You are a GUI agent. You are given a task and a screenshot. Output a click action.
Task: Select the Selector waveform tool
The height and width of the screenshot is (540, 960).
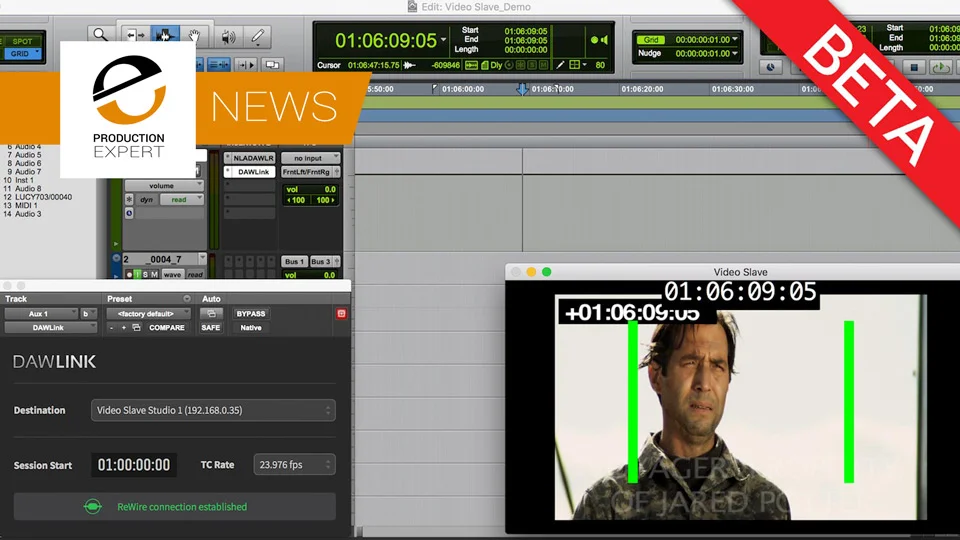(164, 36)
